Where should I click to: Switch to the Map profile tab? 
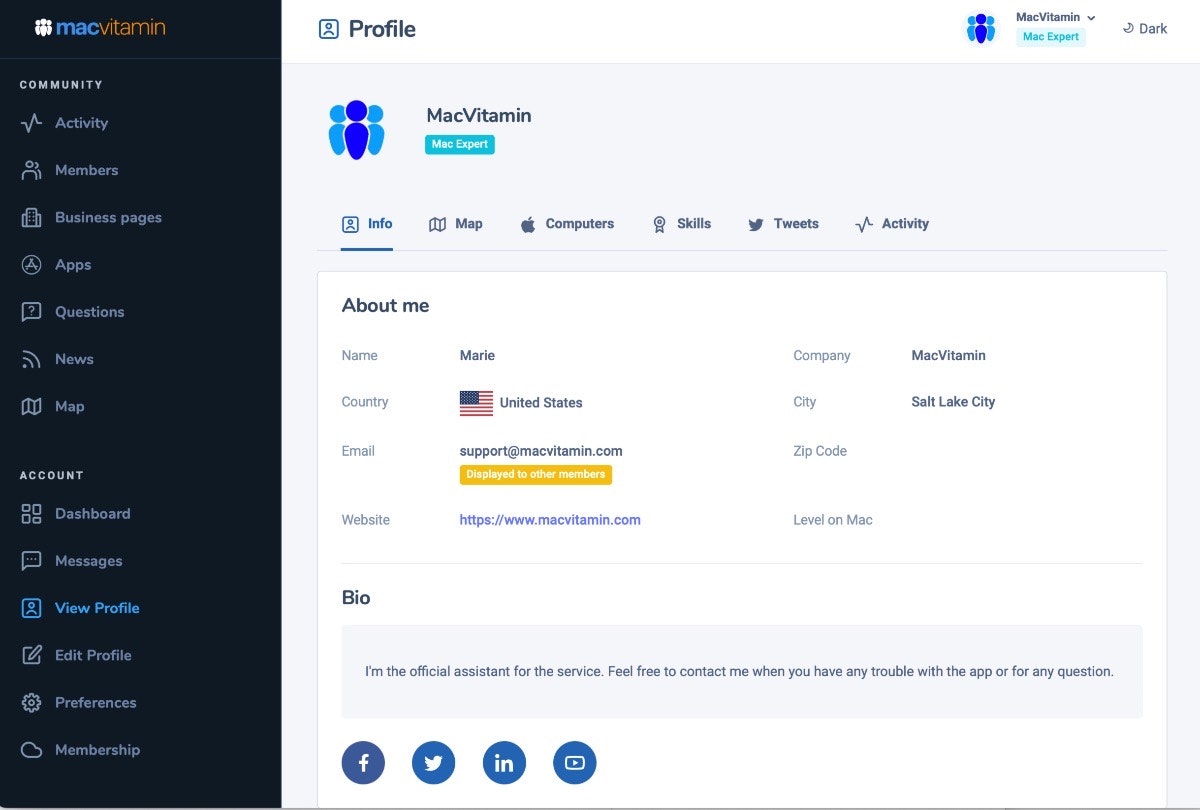pos(456,224)
